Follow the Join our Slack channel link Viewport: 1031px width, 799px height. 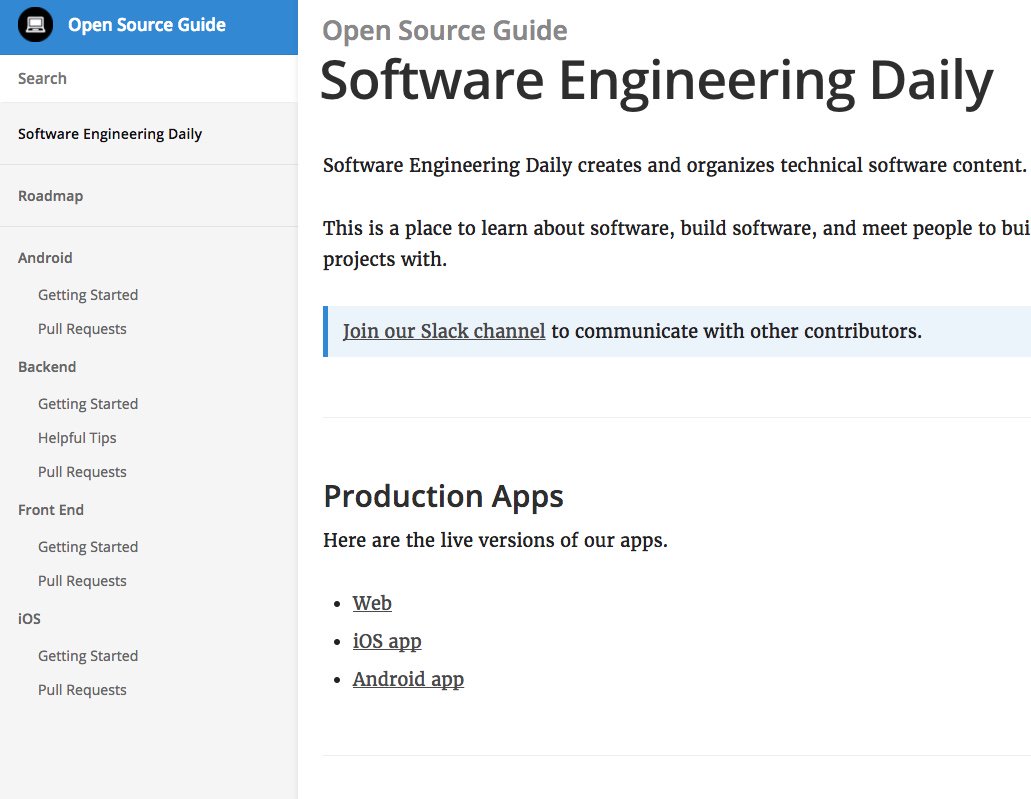click(x=444, y=331)
